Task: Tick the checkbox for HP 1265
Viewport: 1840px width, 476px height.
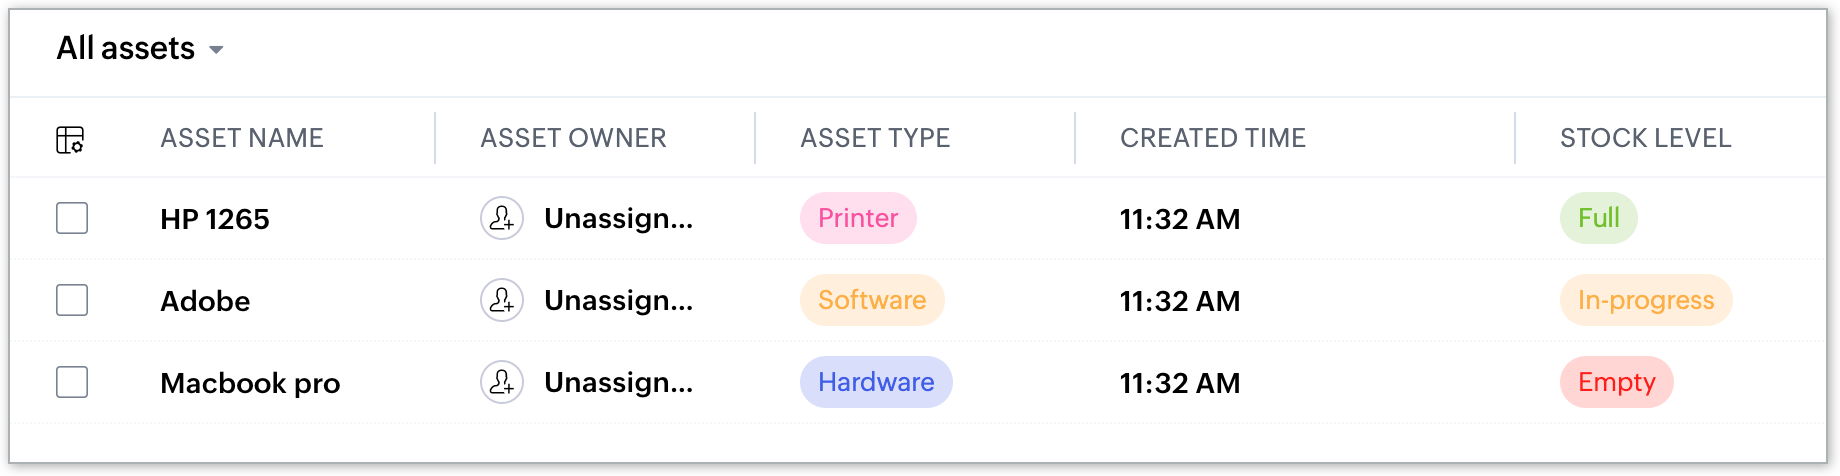Action: coord(72,218)
